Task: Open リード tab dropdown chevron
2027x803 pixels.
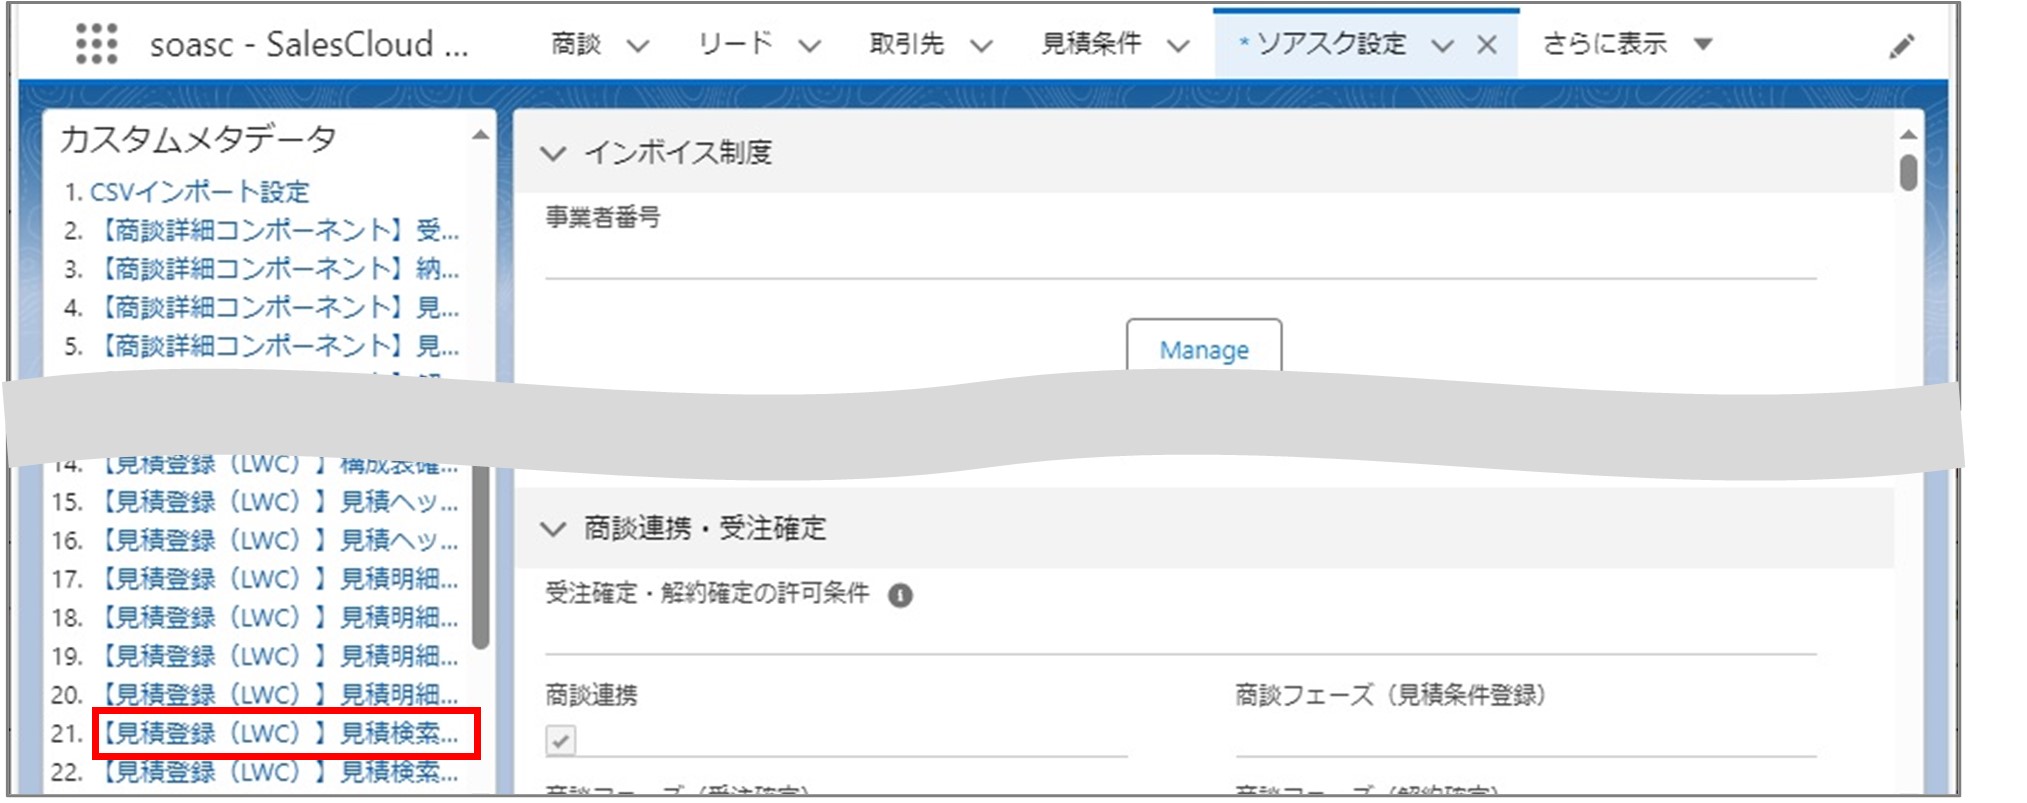Action: [809, 46]
